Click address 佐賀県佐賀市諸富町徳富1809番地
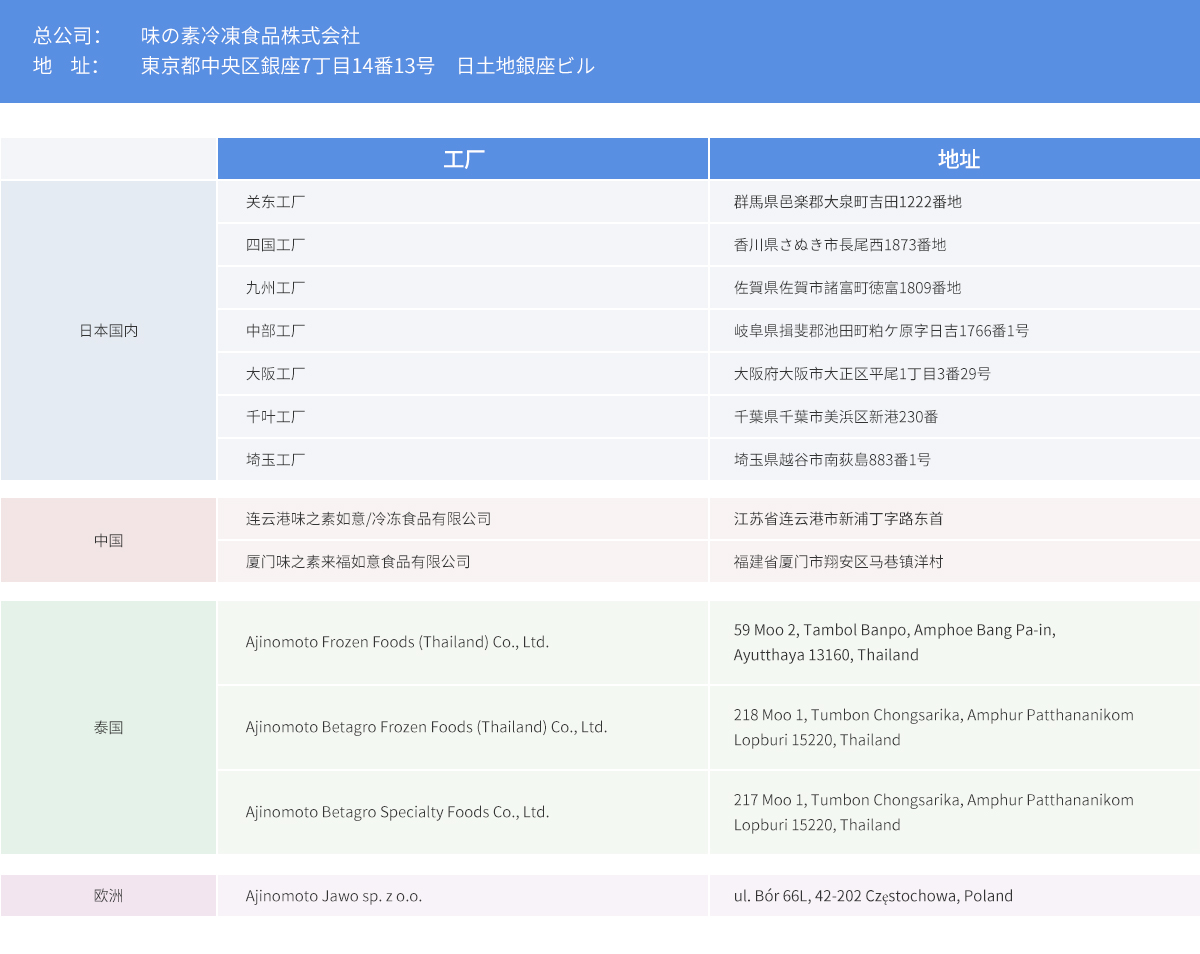Image resolution: width=1200 pixels, height=954 pixels. point(848,288)
